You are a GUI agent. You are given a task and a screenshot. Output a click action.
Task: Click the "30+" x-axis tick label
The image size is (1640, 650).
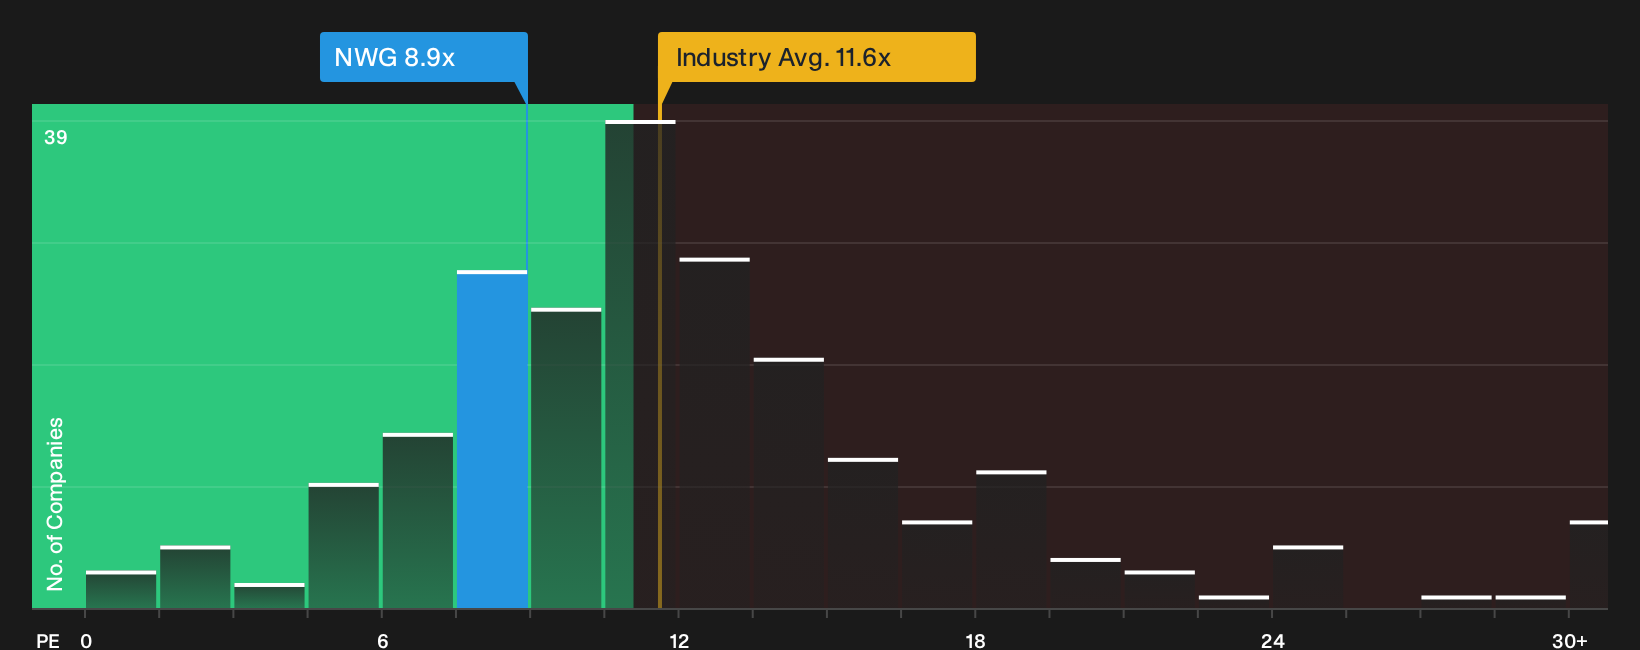tap(1570, 641)
